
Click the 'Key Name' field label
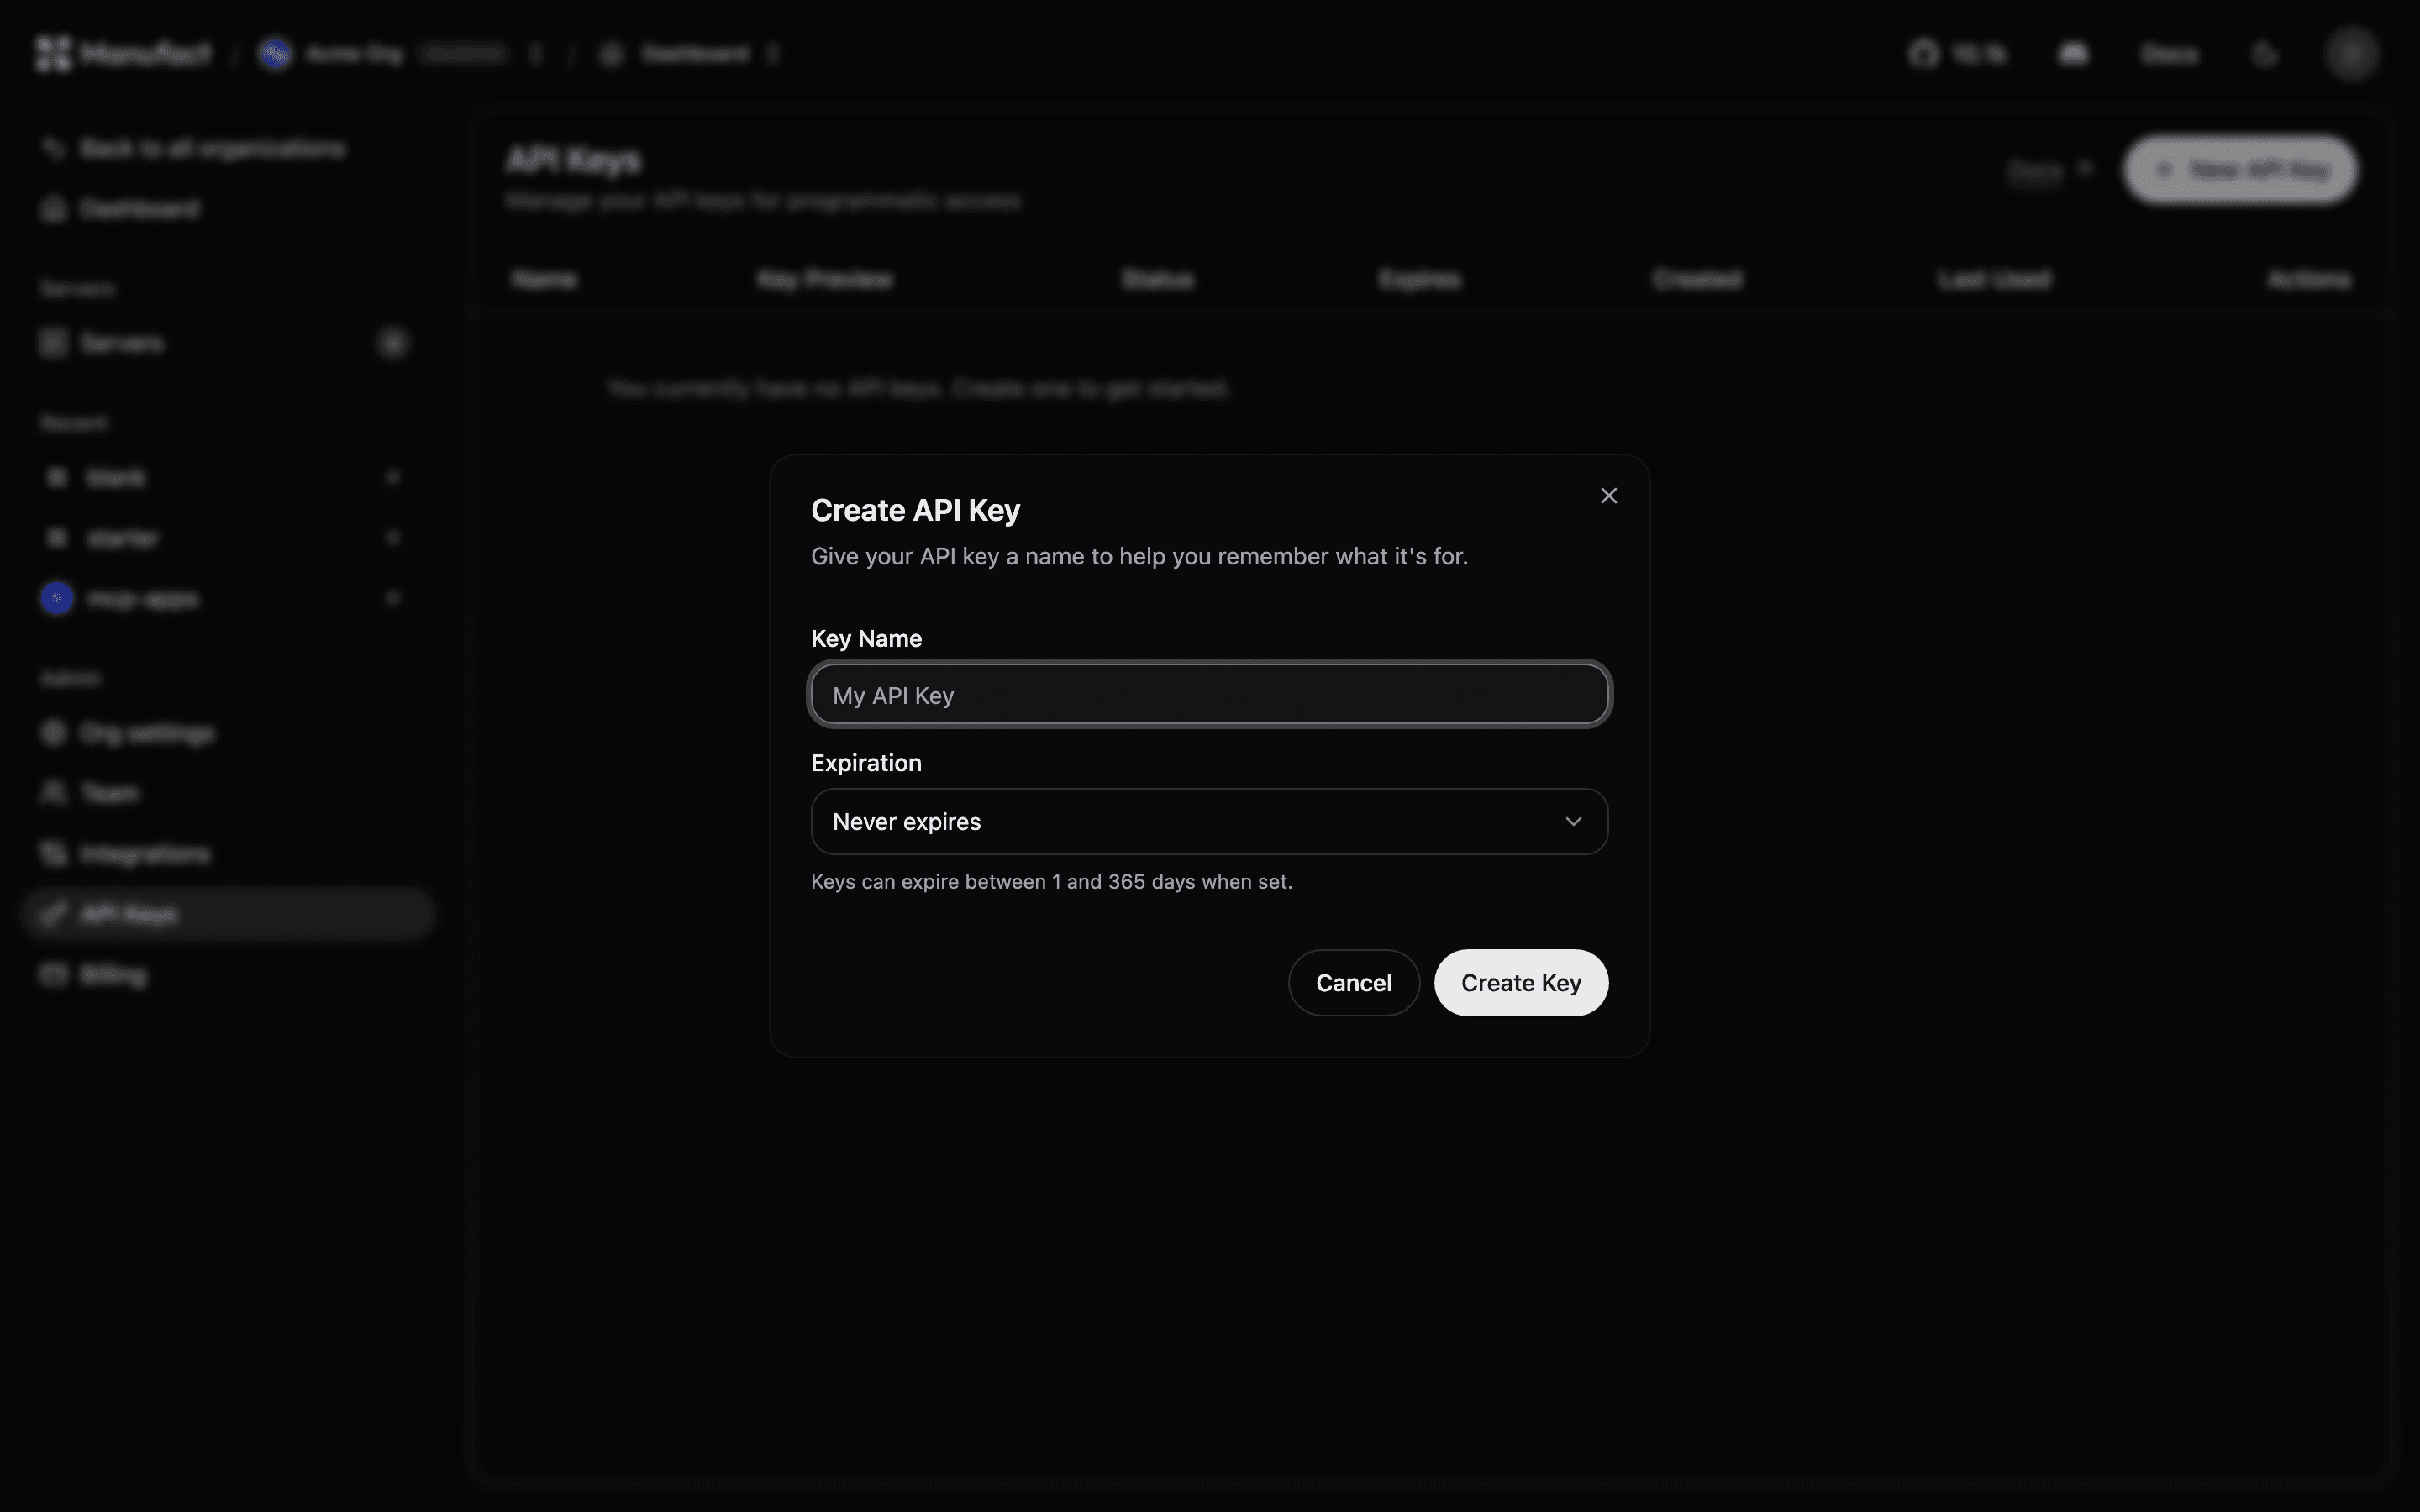point(866,638)
